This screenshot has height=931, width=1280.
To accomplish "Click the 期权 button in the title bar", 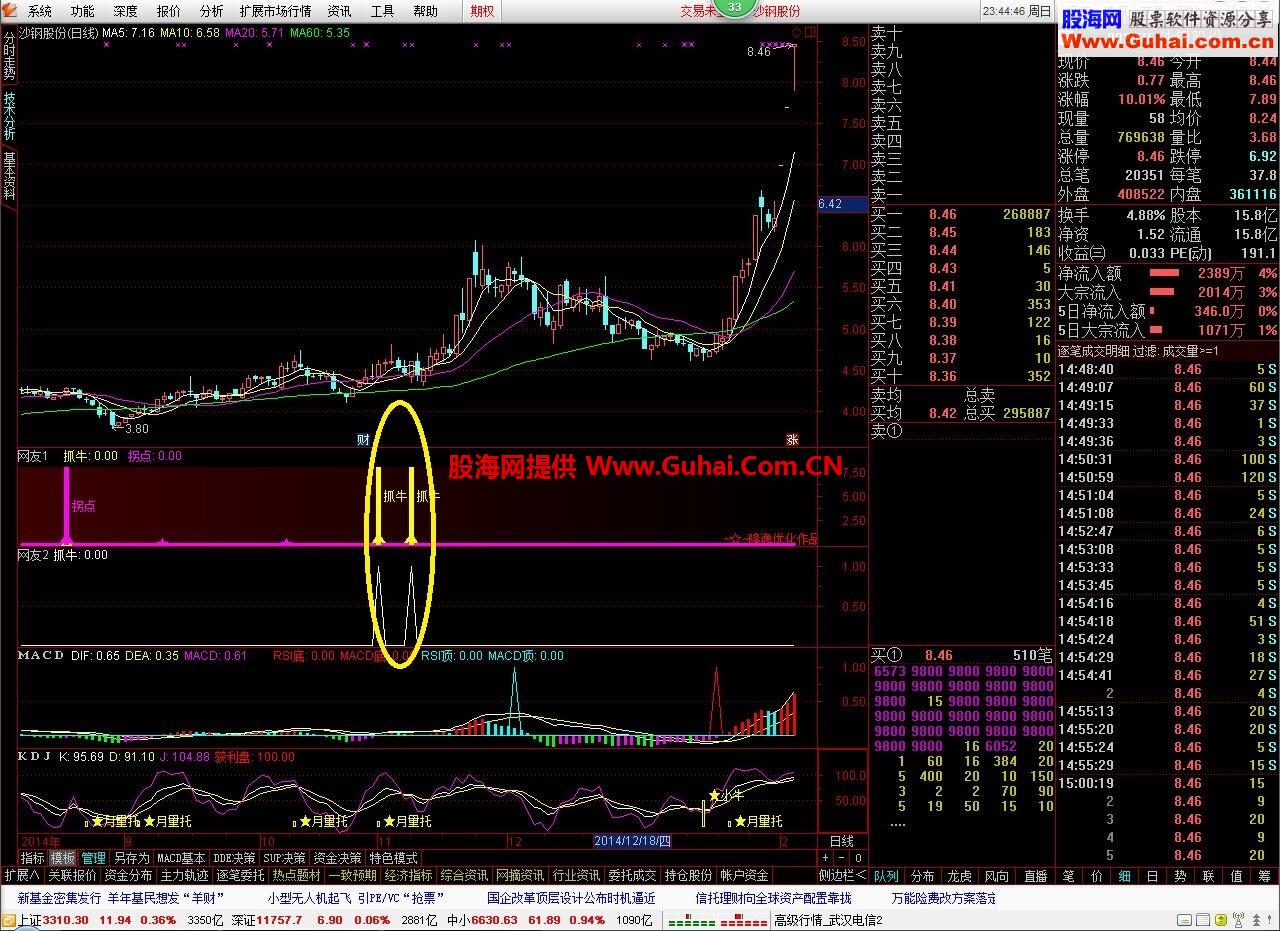I will click(x=482, y=11).
